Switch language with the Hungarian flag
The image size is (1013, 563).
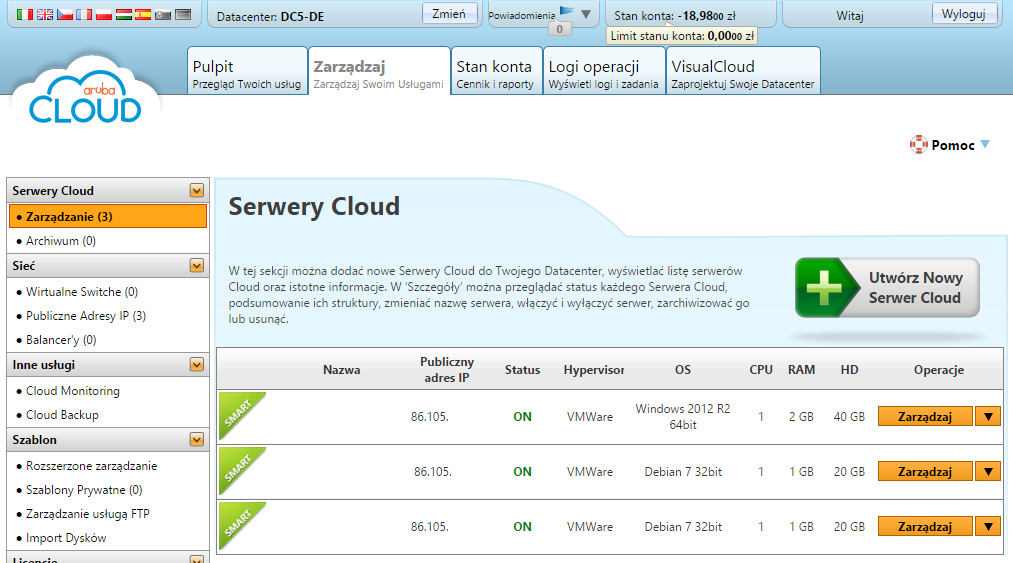click(x=123, y=14)
